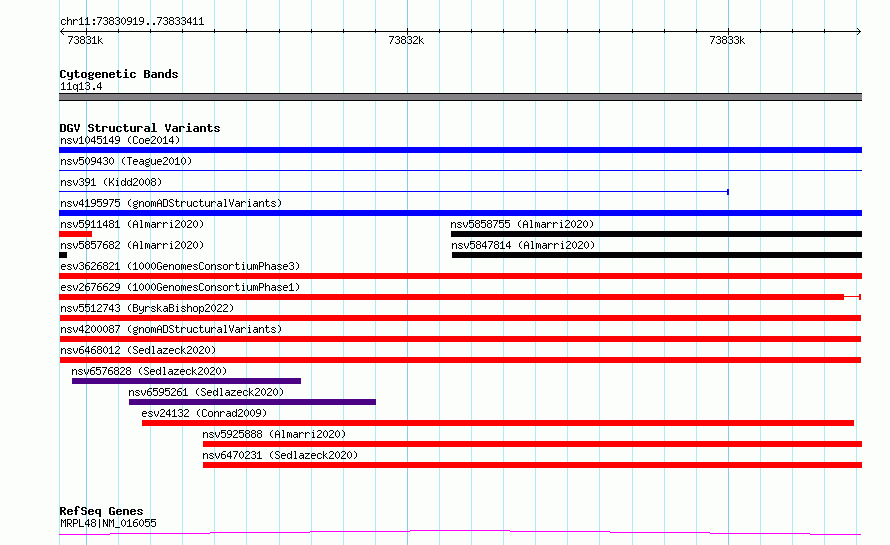Click the red esv2676629 variant bar
Viewport: 890px width, 545px height.
pos(460,297)
